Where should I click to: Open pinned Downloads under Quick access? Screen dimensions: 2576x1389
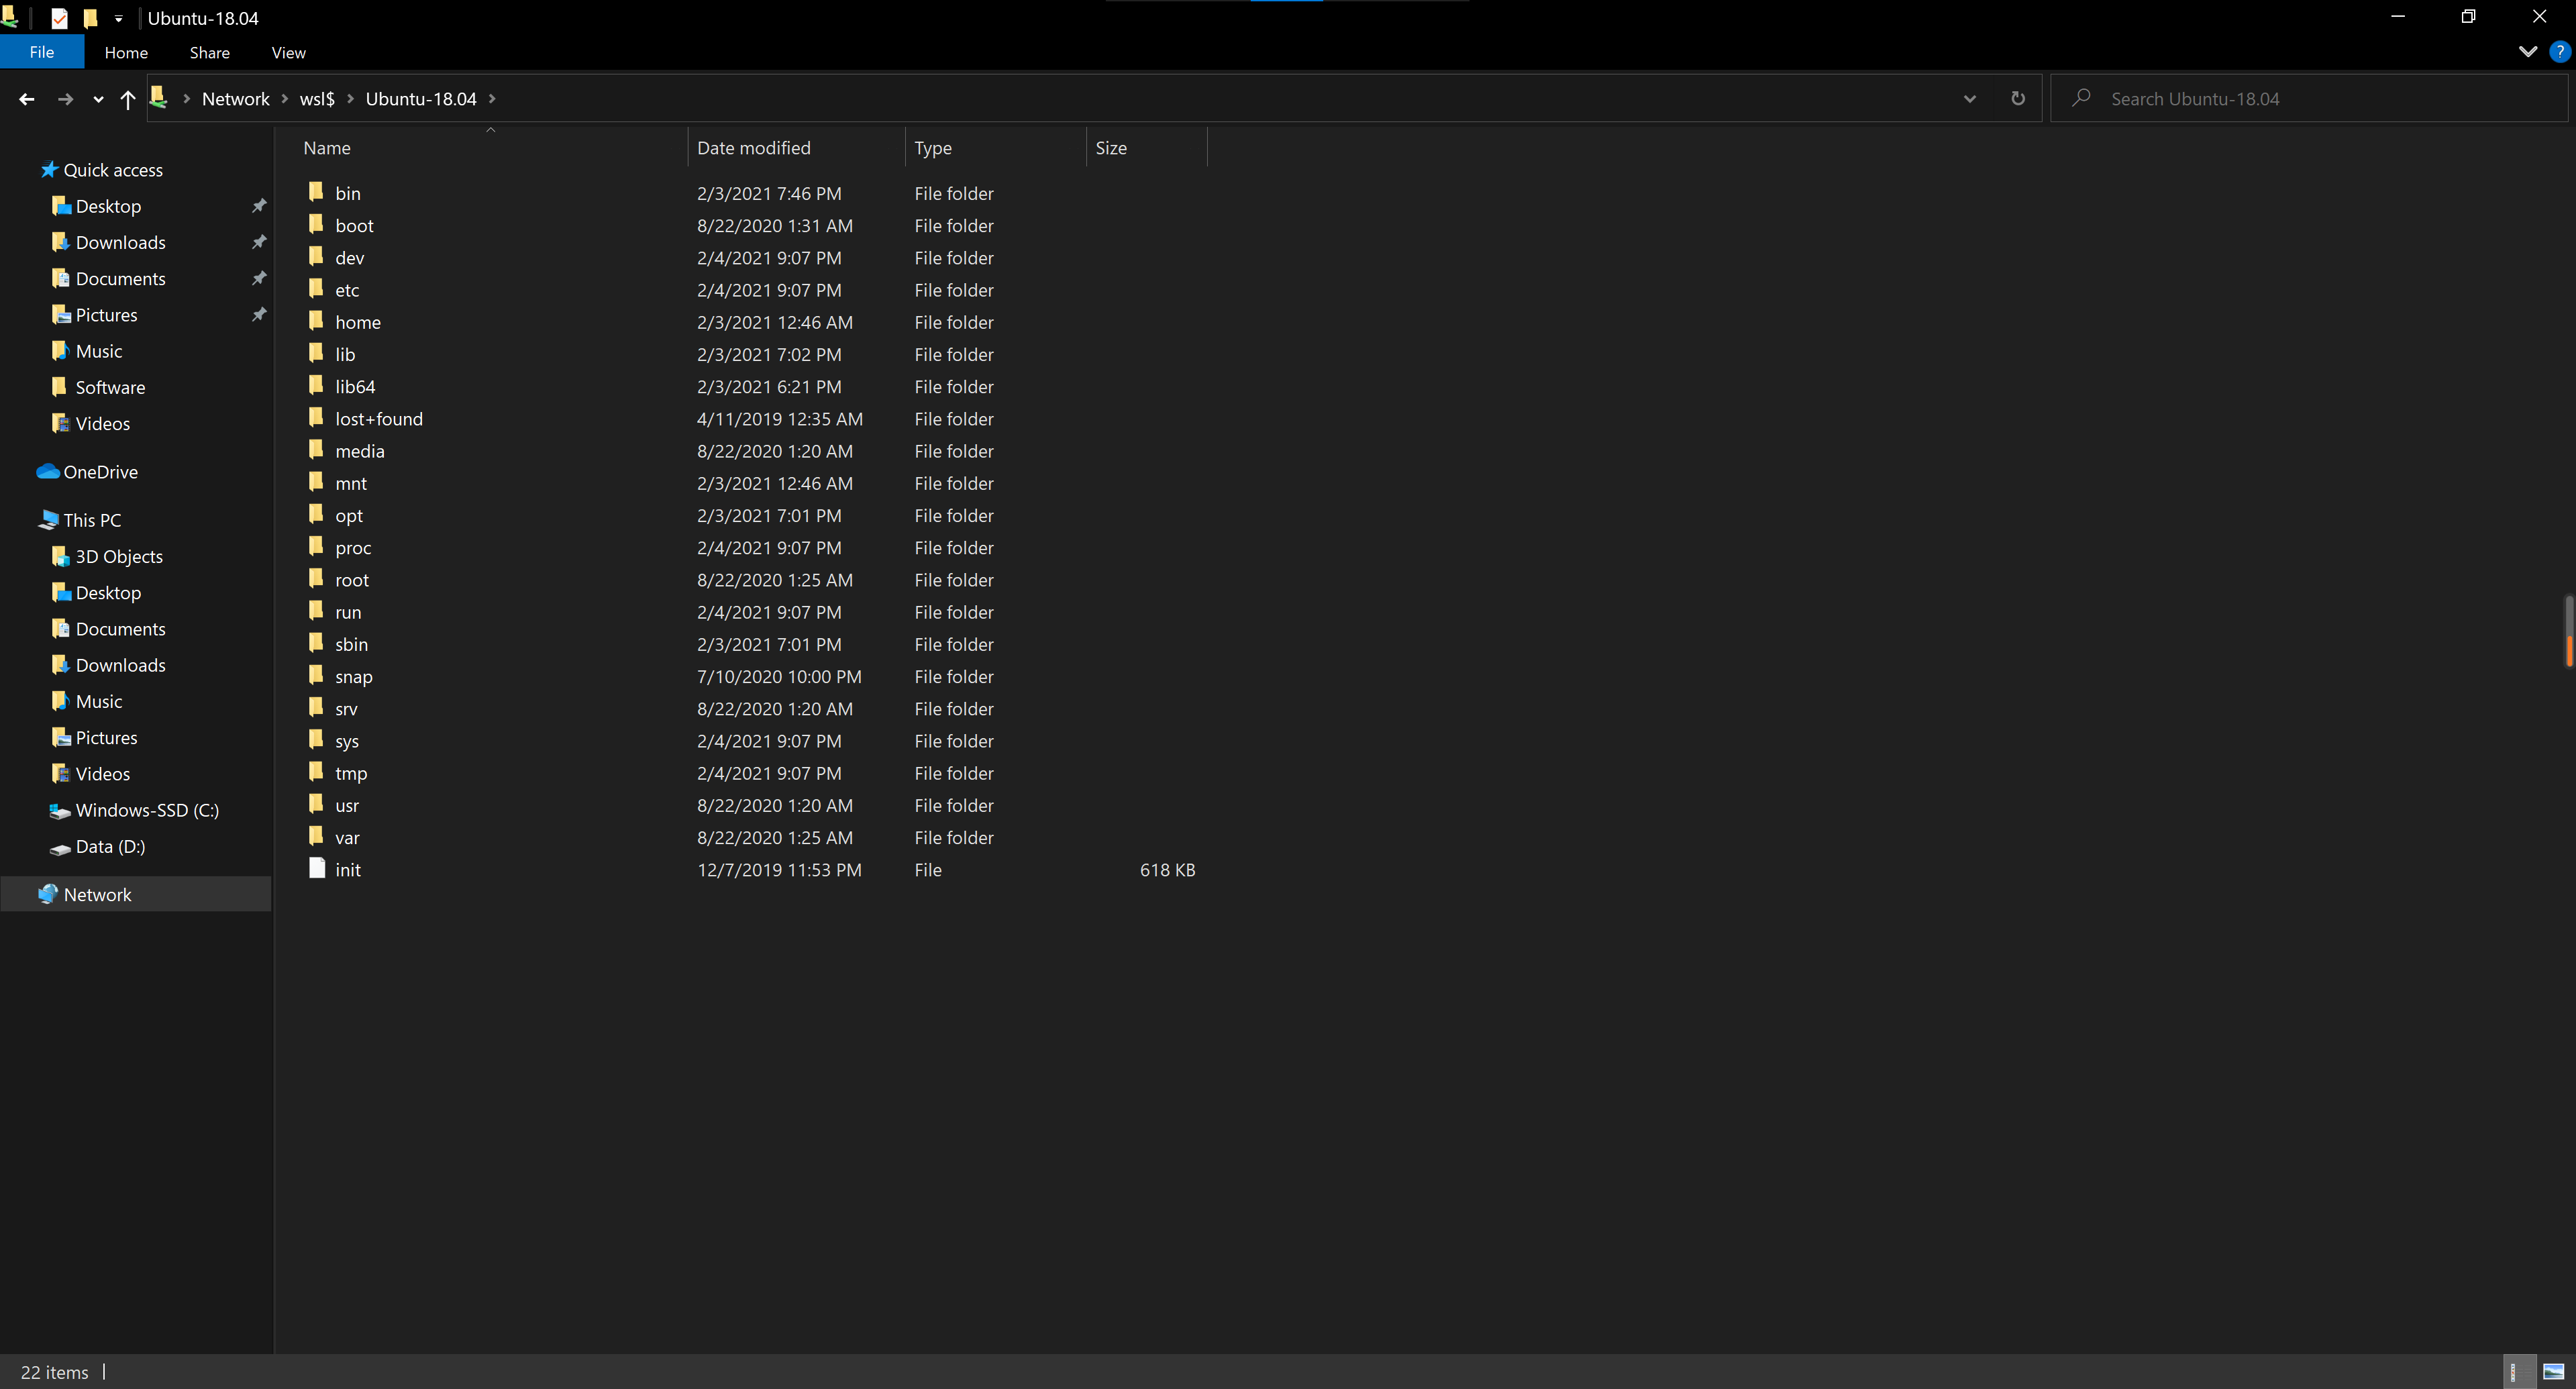click(x=120, y=242)
